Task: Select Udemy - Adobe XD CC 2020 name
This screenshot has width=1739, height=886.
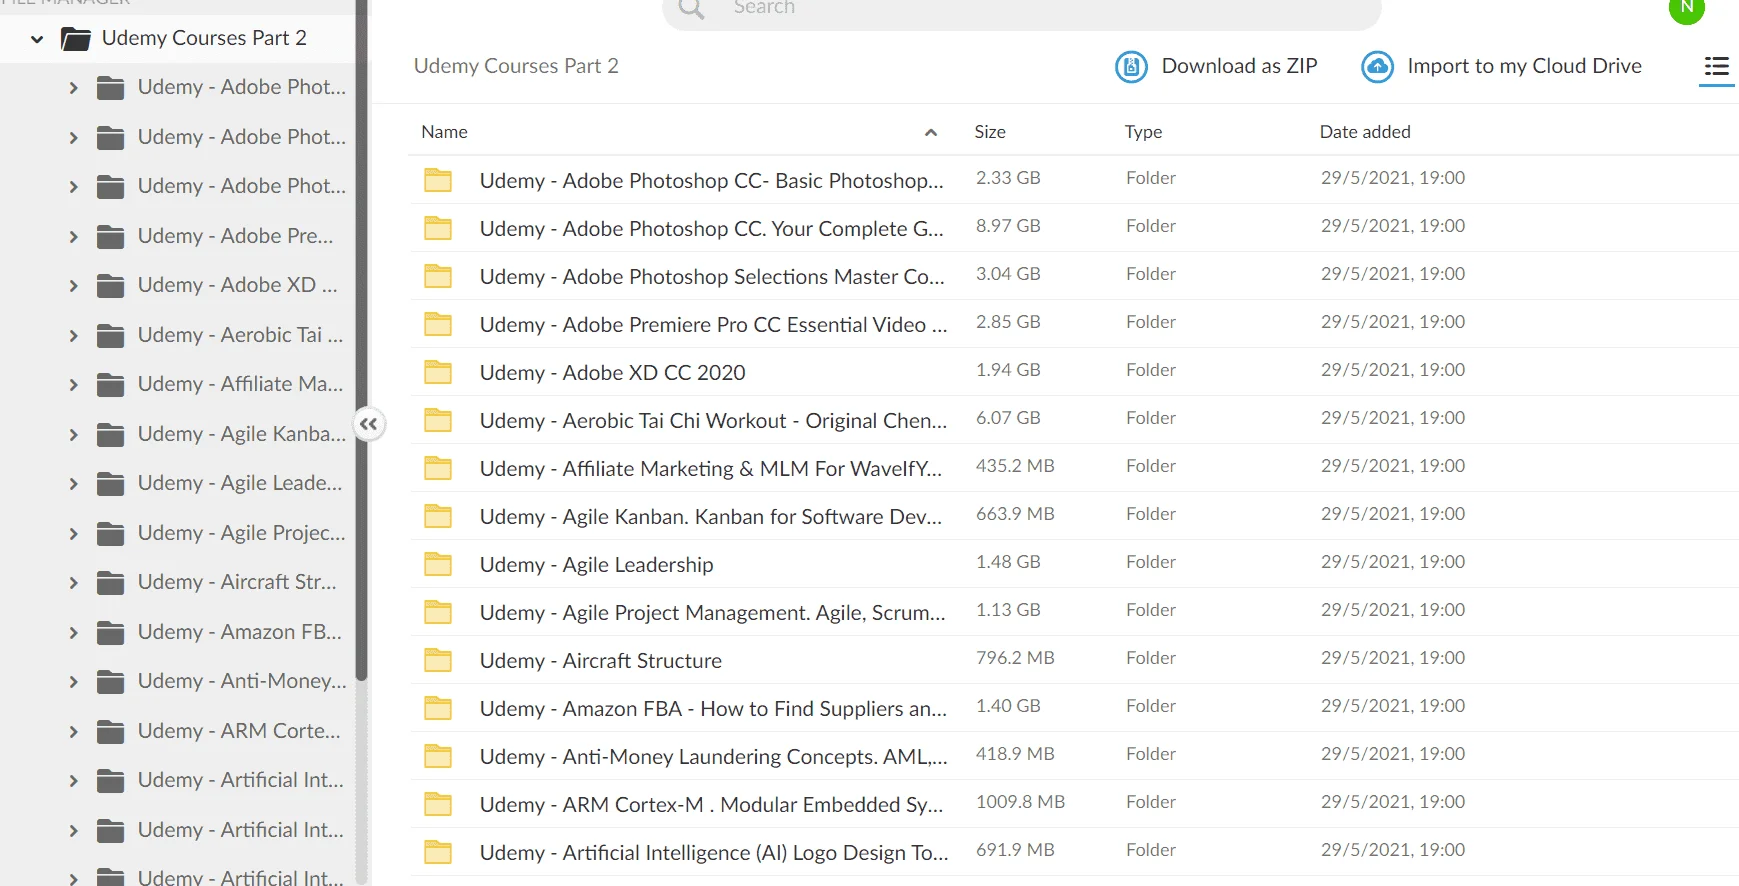Action: coord(612,373)
